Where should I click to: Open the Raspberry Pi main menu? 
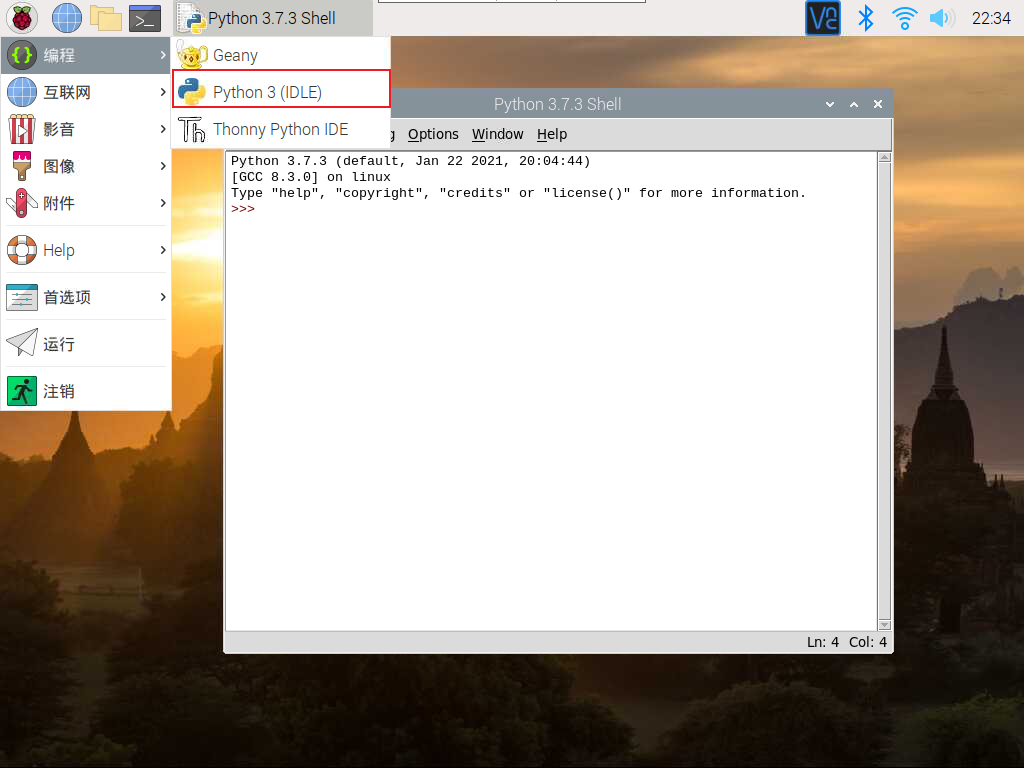22,18
